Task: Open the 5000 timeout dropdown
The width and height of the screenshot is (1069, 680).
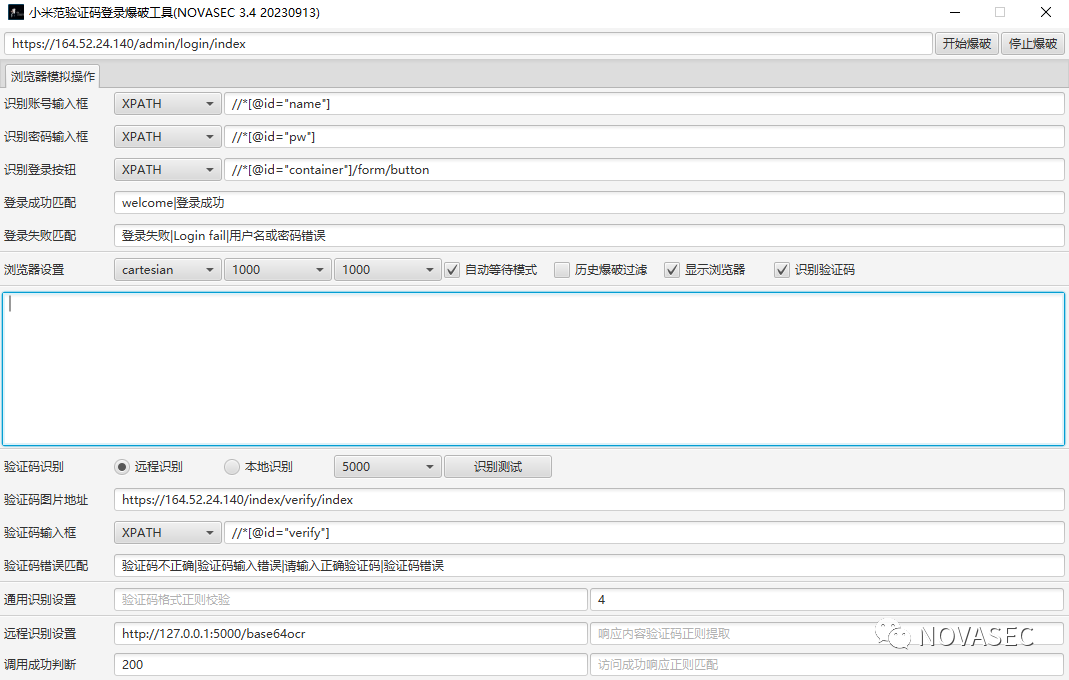Action: click(x=388, y=467)
